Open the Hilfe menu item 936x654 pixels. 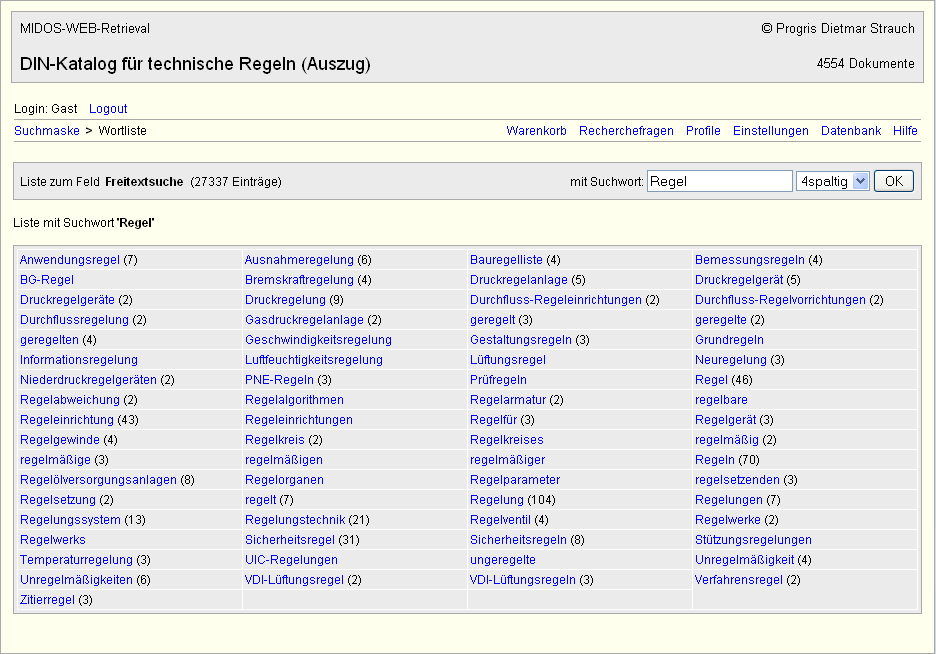905,131
